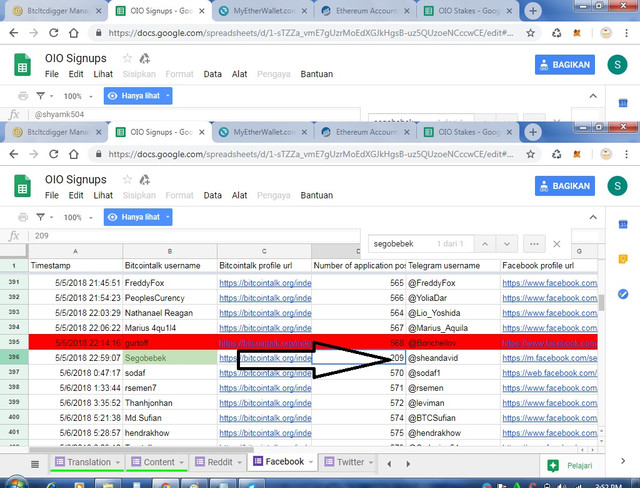Open the Chrome three-dot menu in the lower window
Image resolution: width=640 pixels, height=488 pixels.
coord(627,154)
